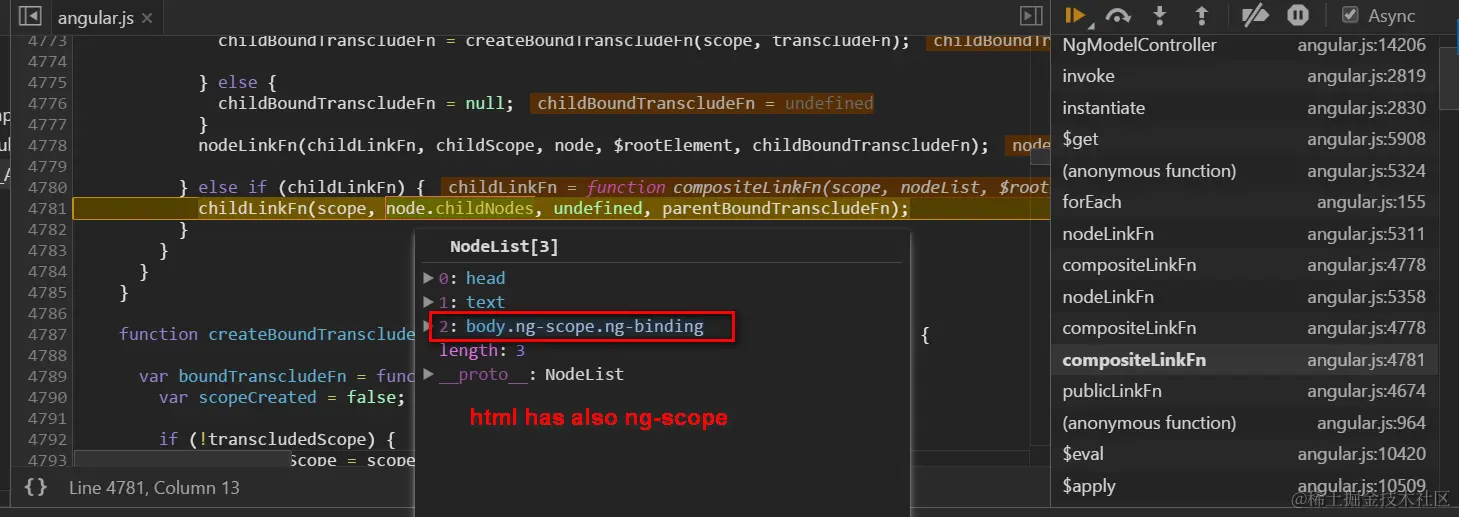This screenshot has height=517, width=1459.
Task: Select $eval call stack frame
Action: point(1244,454)
